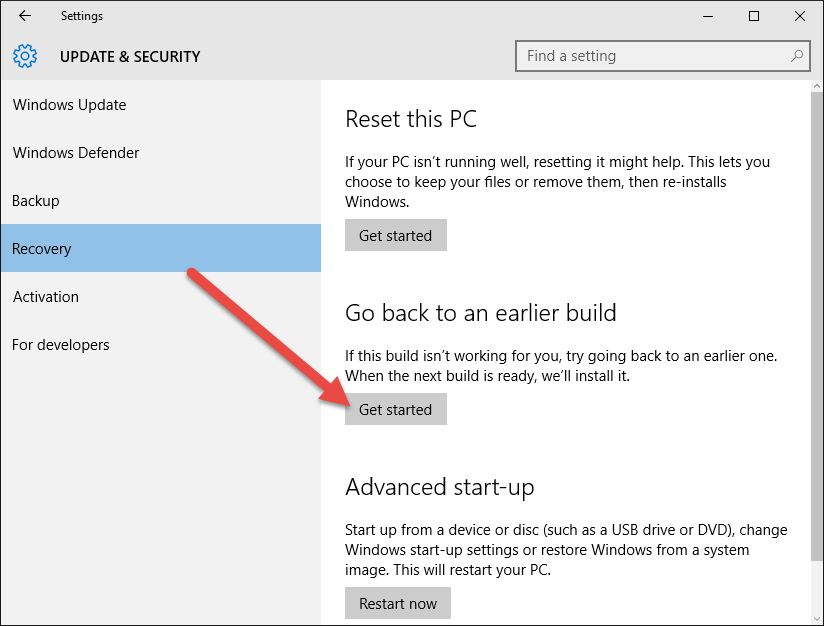This screenshot has width=824, height=626.
Task: Close the Settings window
Action: tap(800, 16)
